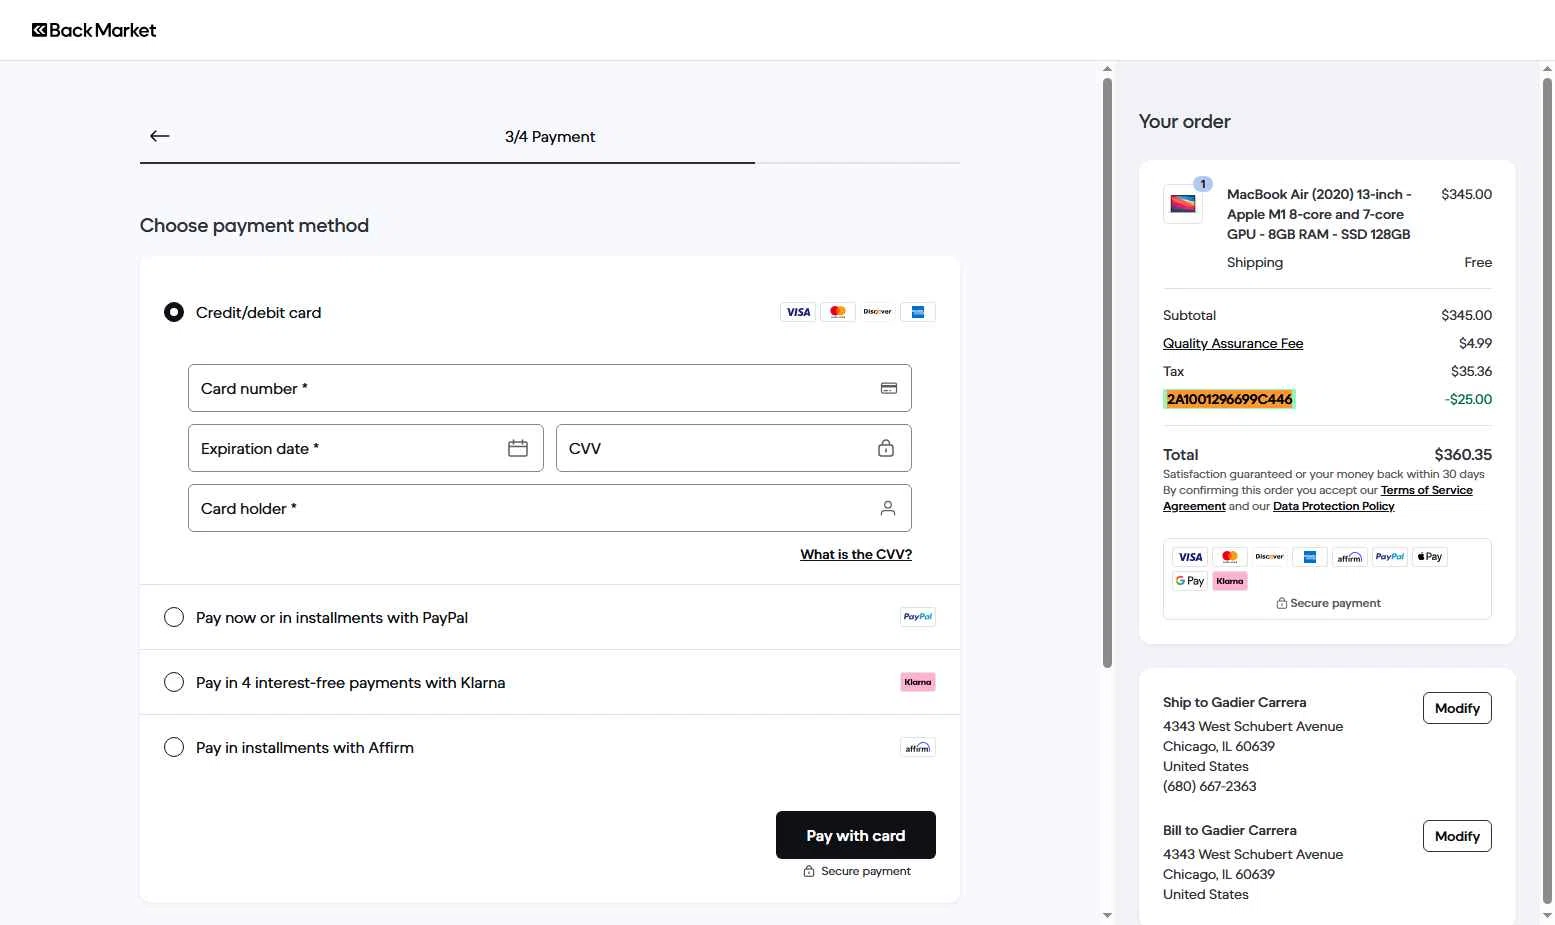Screen dimensions: 1555x925
Task: Click the quantity badge on product thumbnail
Action: (1203, 184)
